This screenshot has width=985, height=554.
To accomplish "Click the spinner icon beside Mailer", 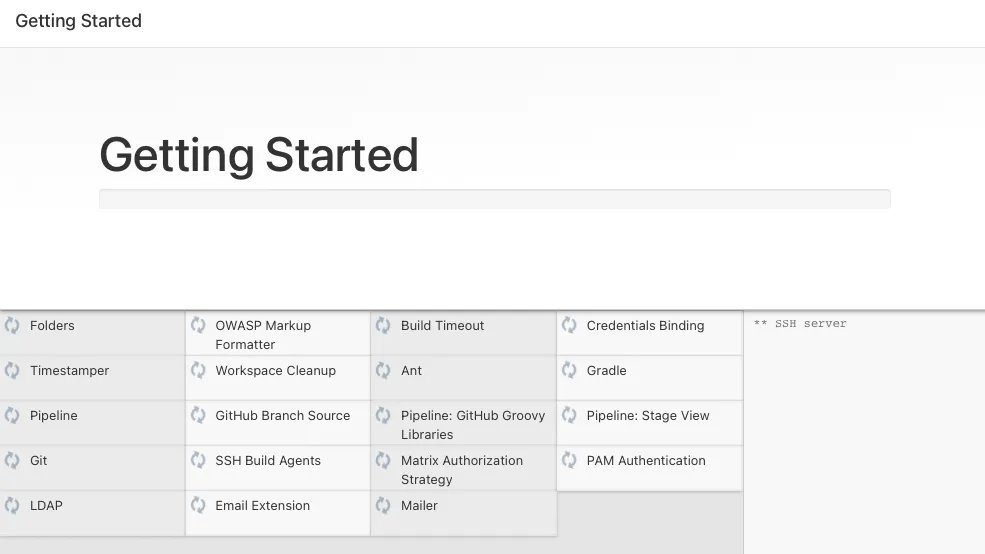I will tap(383, 506).
